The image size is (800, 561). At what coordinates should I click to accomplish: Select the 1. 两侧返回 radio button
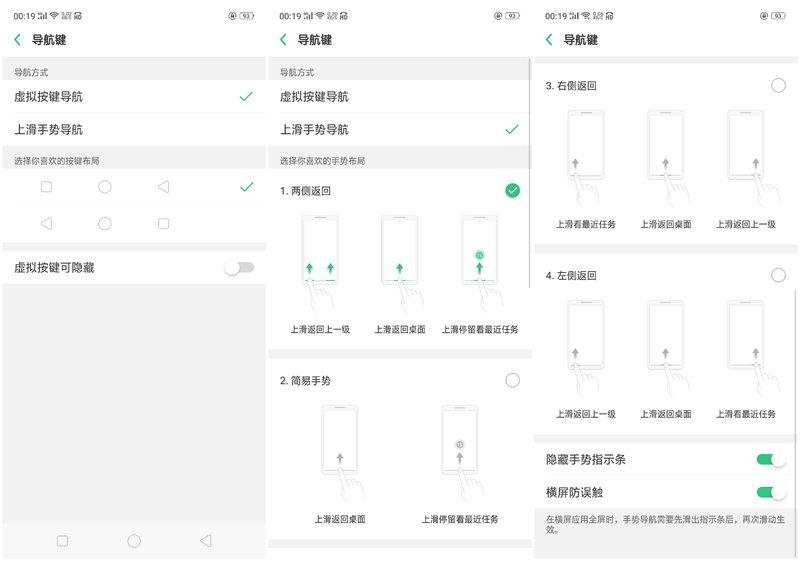pos(512,190)
